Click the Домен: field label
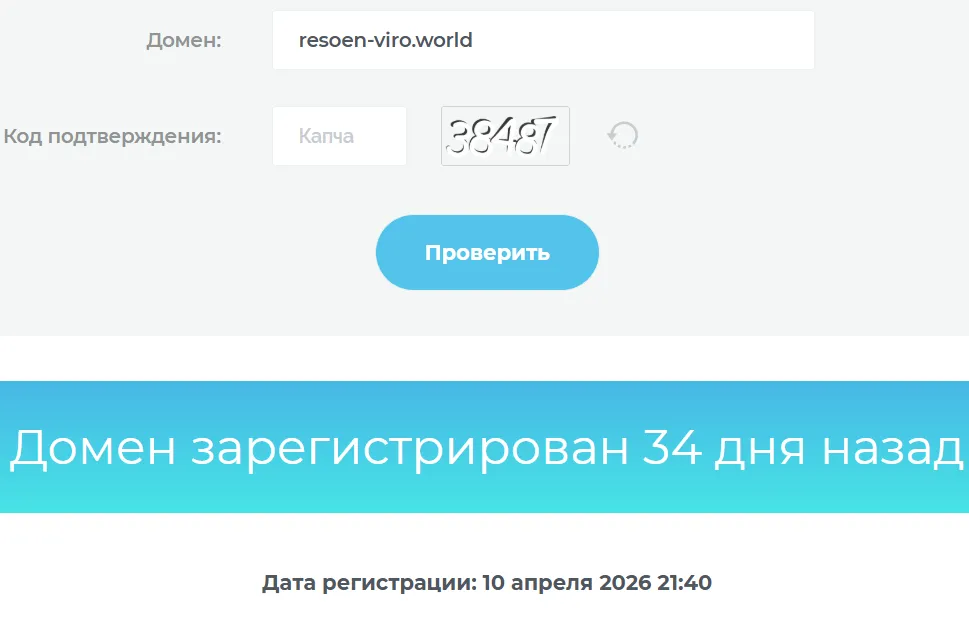 click(x=184, y=40)
